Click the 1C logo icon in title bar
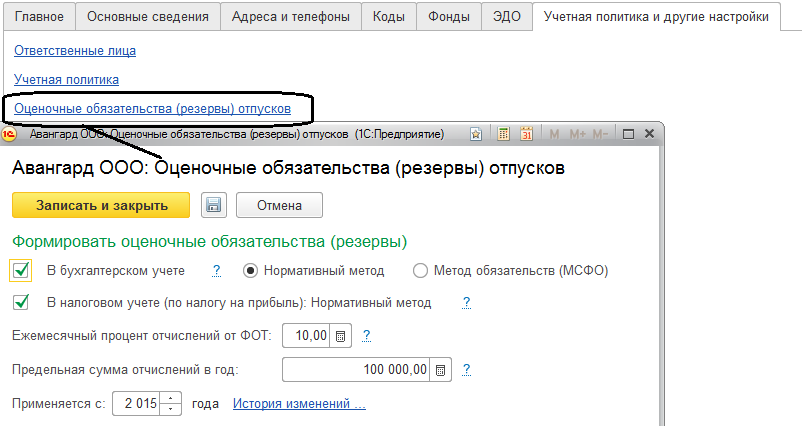Screen dimensions: 802x426 pos(9,134)
